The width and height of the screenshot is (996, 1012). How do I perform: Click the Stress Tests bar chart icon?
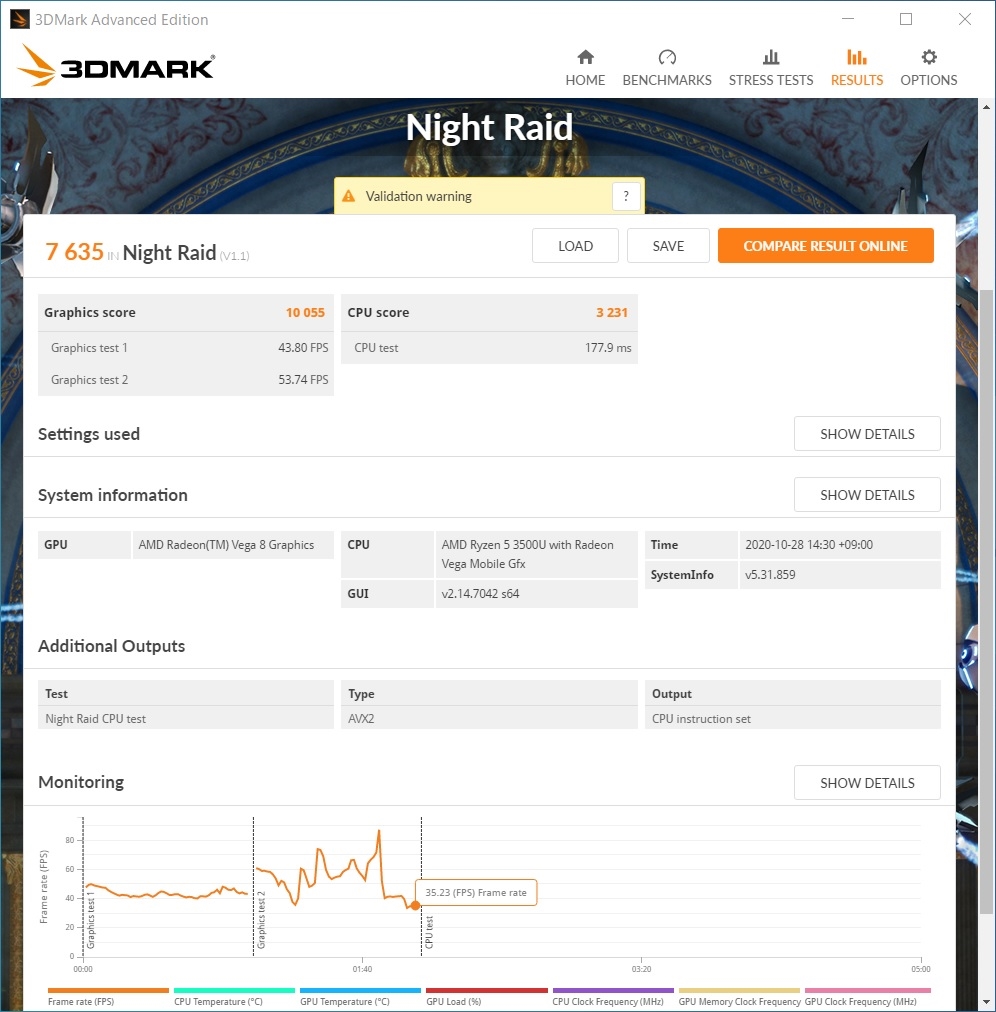point(771,57)
